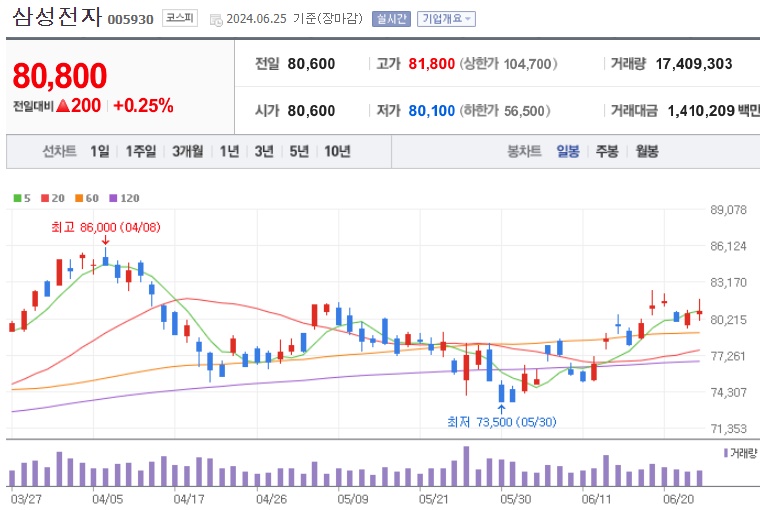Select the 3개월 line chart period

[188, 151]
